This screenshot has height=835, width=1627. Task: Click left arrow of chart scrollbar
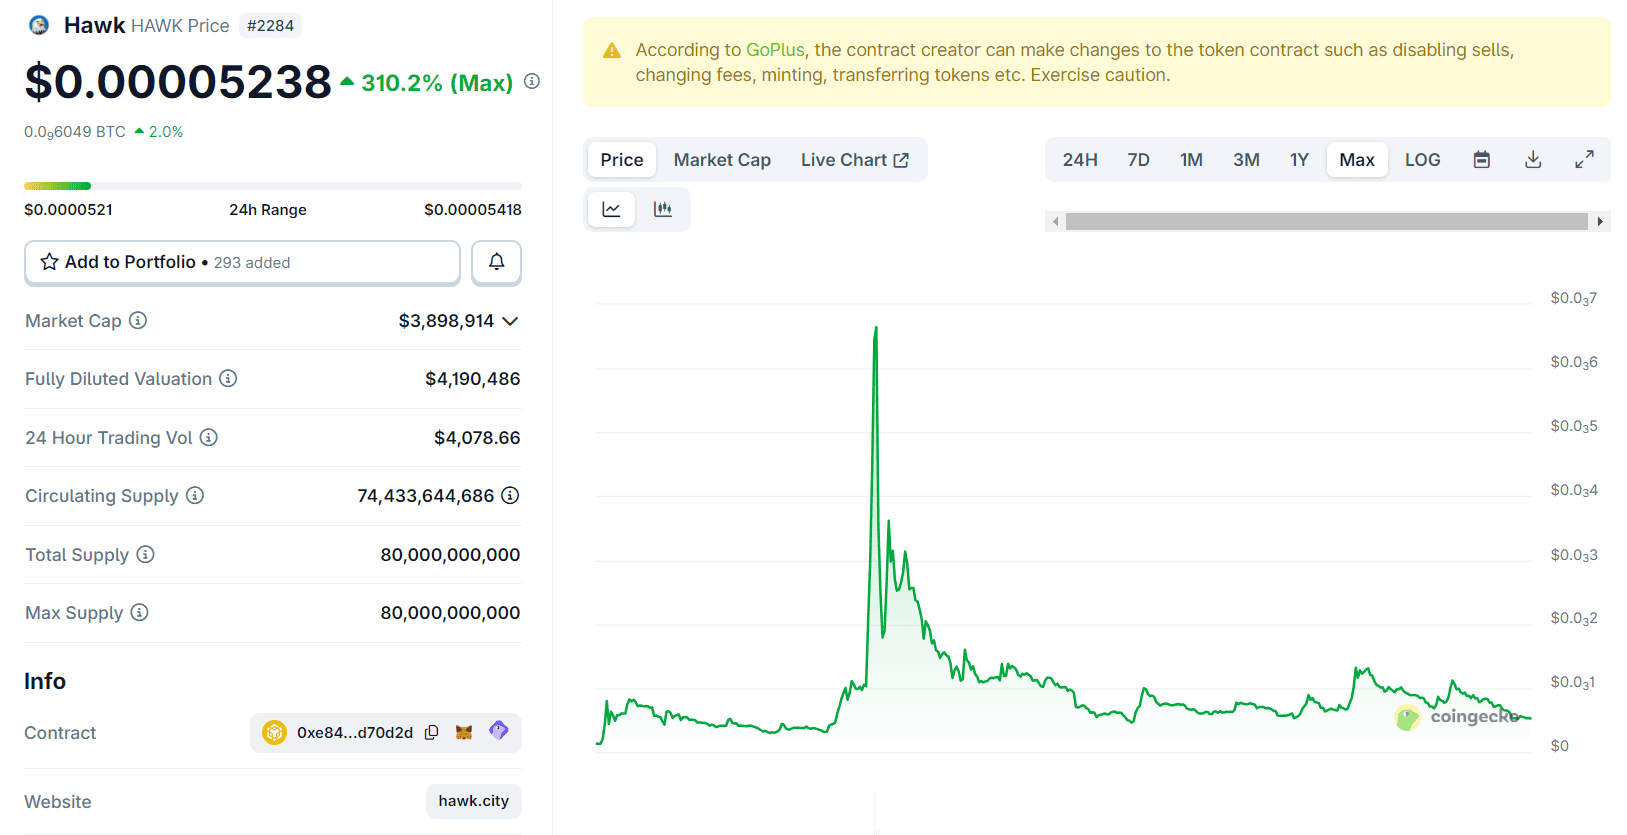pyautogui.click(x=1055, y=222)
